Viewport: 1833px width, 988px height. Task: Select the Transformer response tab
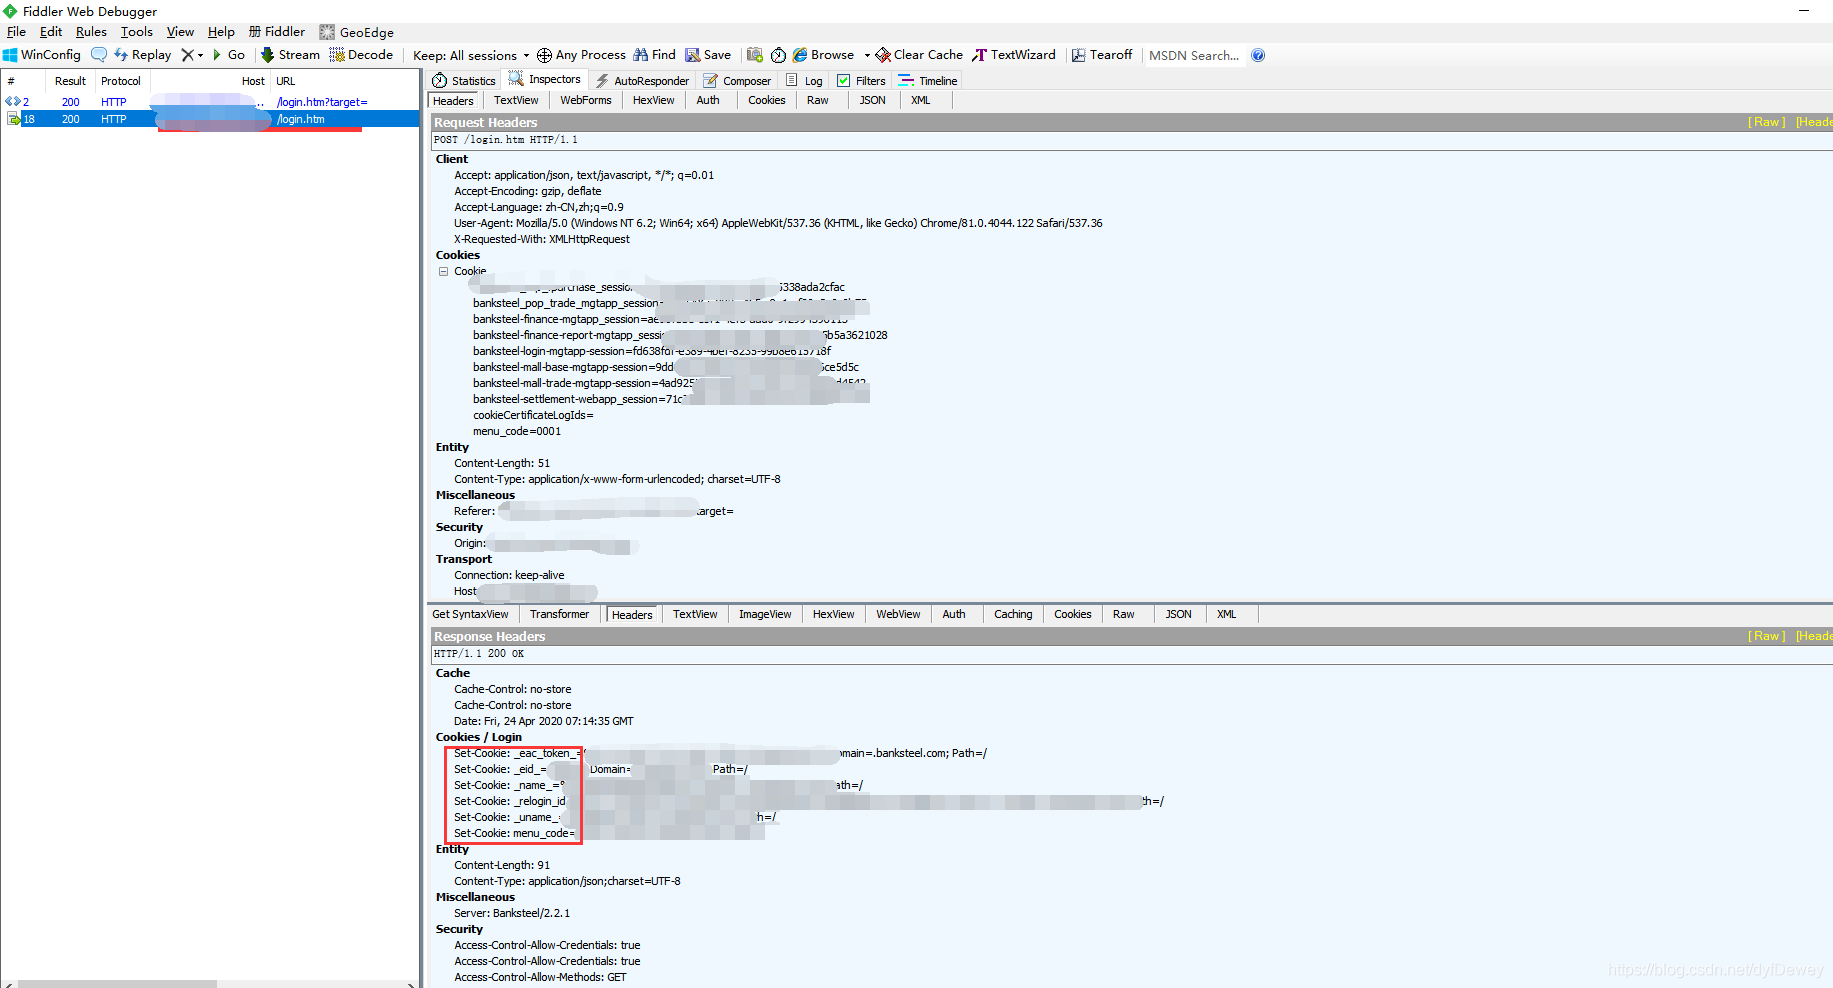(559, 614)
